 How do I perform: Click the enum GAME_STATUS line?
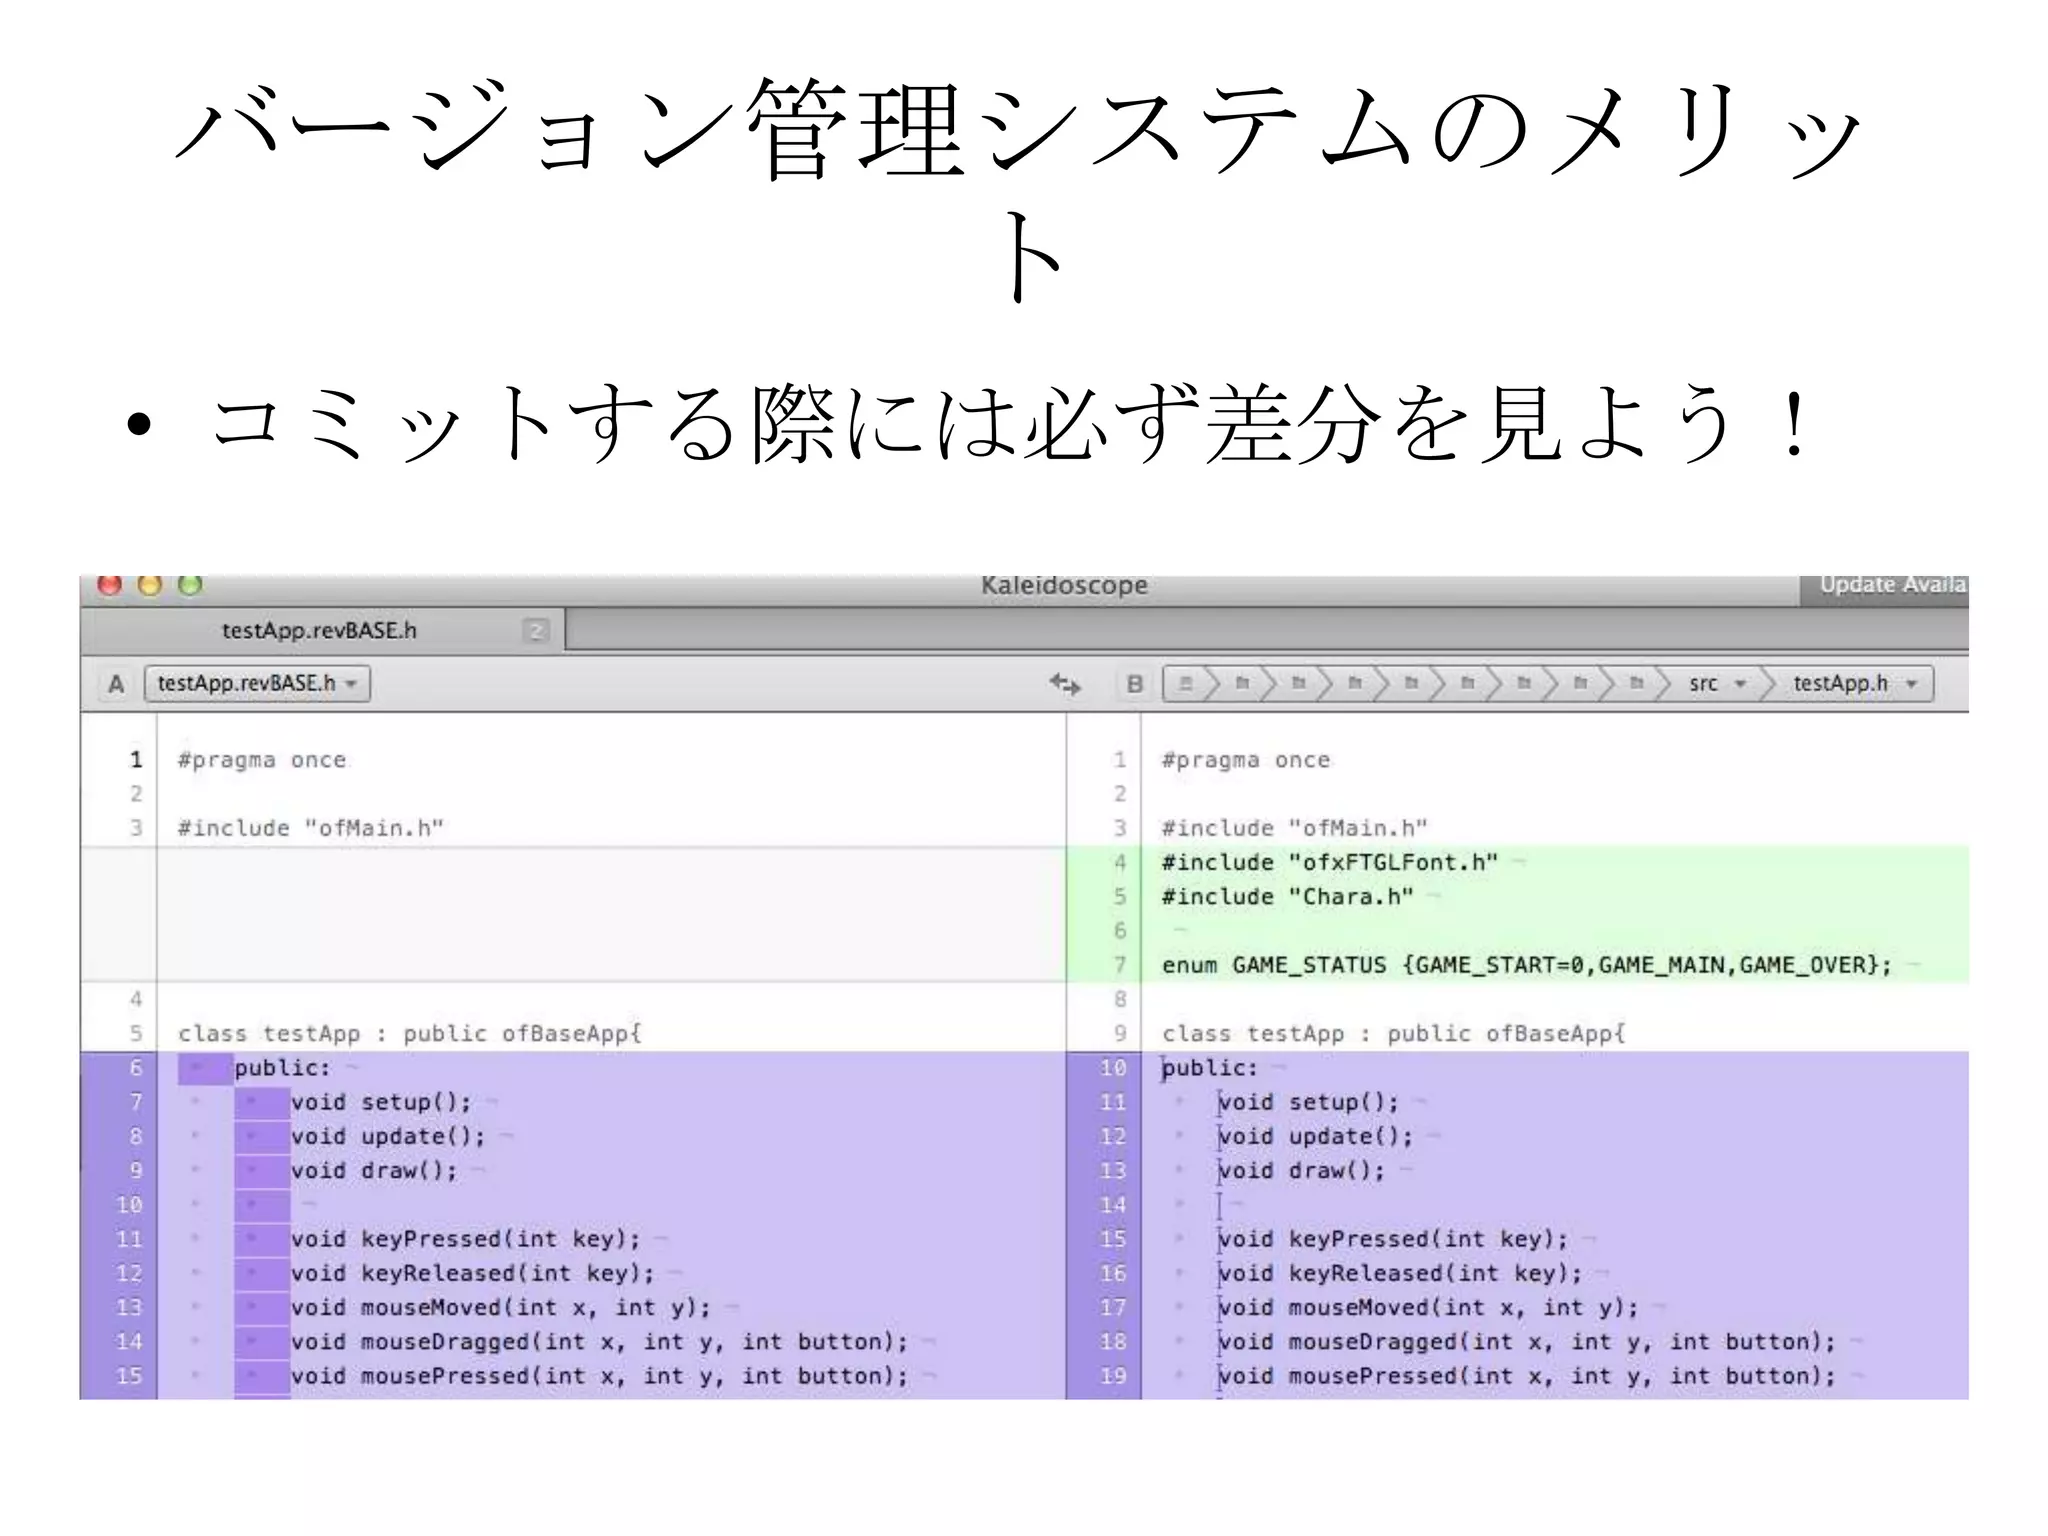point(1527,965)
